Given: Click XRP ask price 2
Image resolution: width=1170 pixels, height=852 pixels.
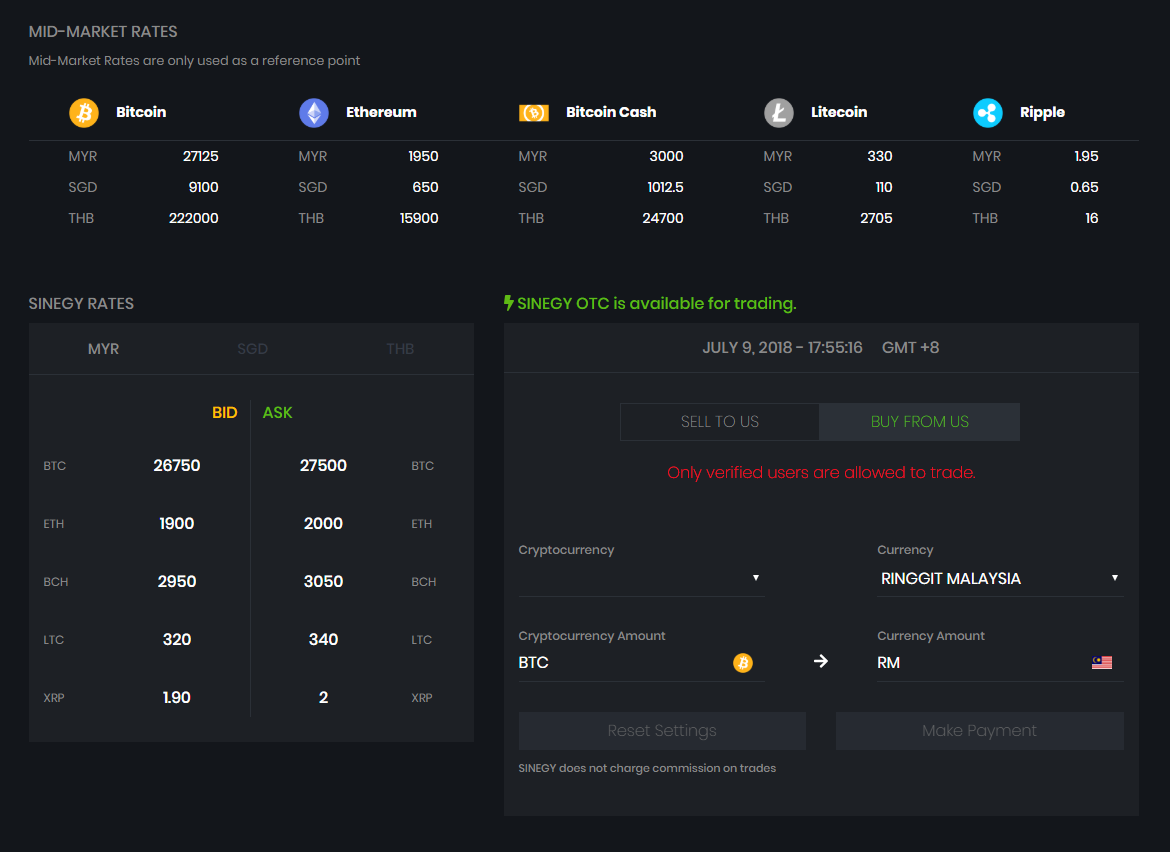Looking at the screenshot, I should (x=323, y=698).
